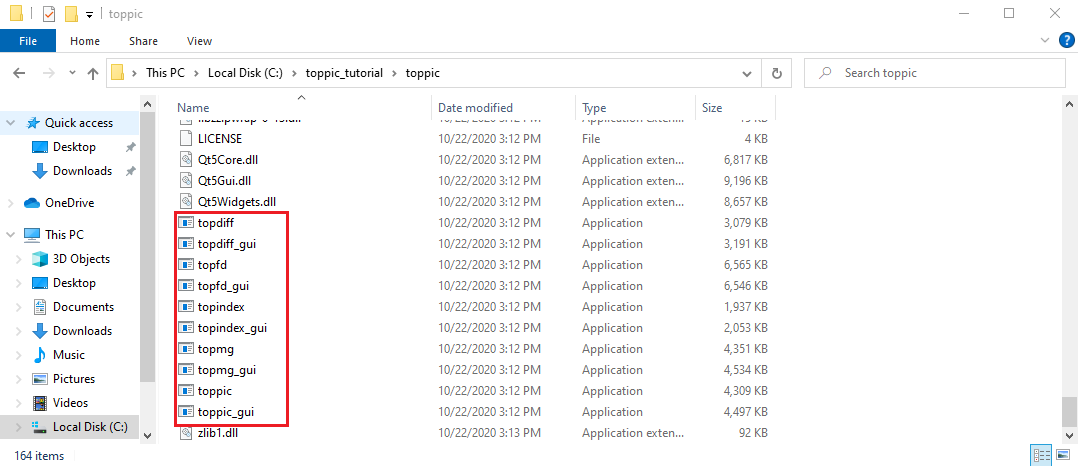Select the toppic_gui application icon
The height and width of the screenshot is (466, 1078).
(x=186, y=412)
